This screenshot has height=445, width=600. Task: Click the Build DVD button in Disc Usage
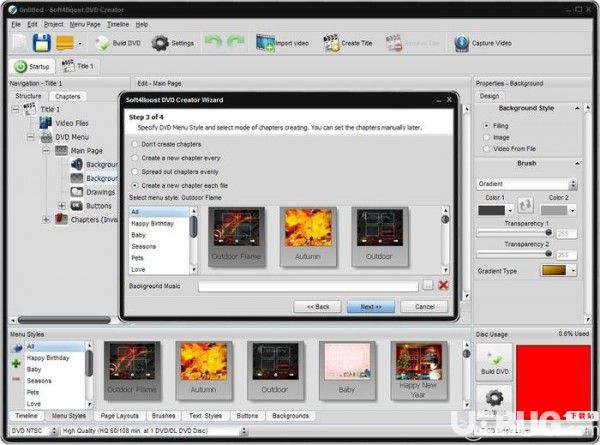point(494,362)
